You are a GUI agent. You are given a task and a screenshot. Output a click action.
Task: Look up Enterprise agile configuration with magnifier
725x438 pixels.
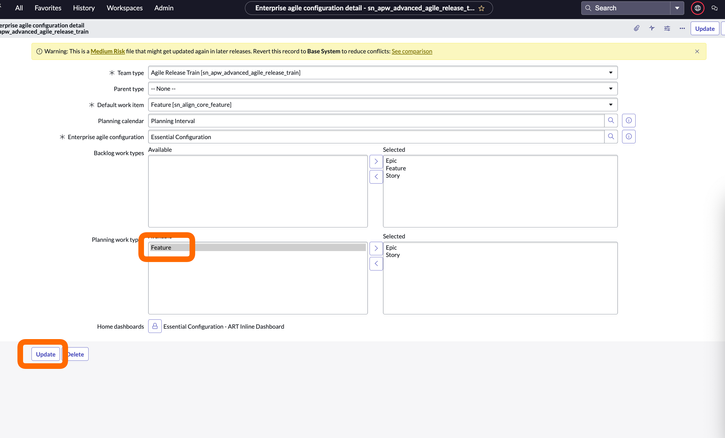coord(611,137)
